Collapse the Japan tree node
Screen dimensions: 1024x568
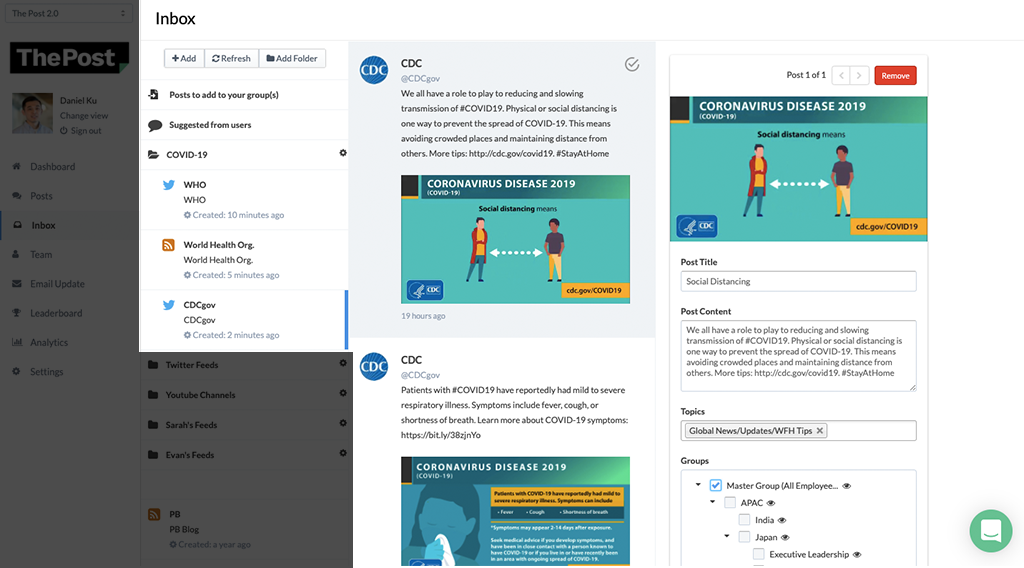727,536
